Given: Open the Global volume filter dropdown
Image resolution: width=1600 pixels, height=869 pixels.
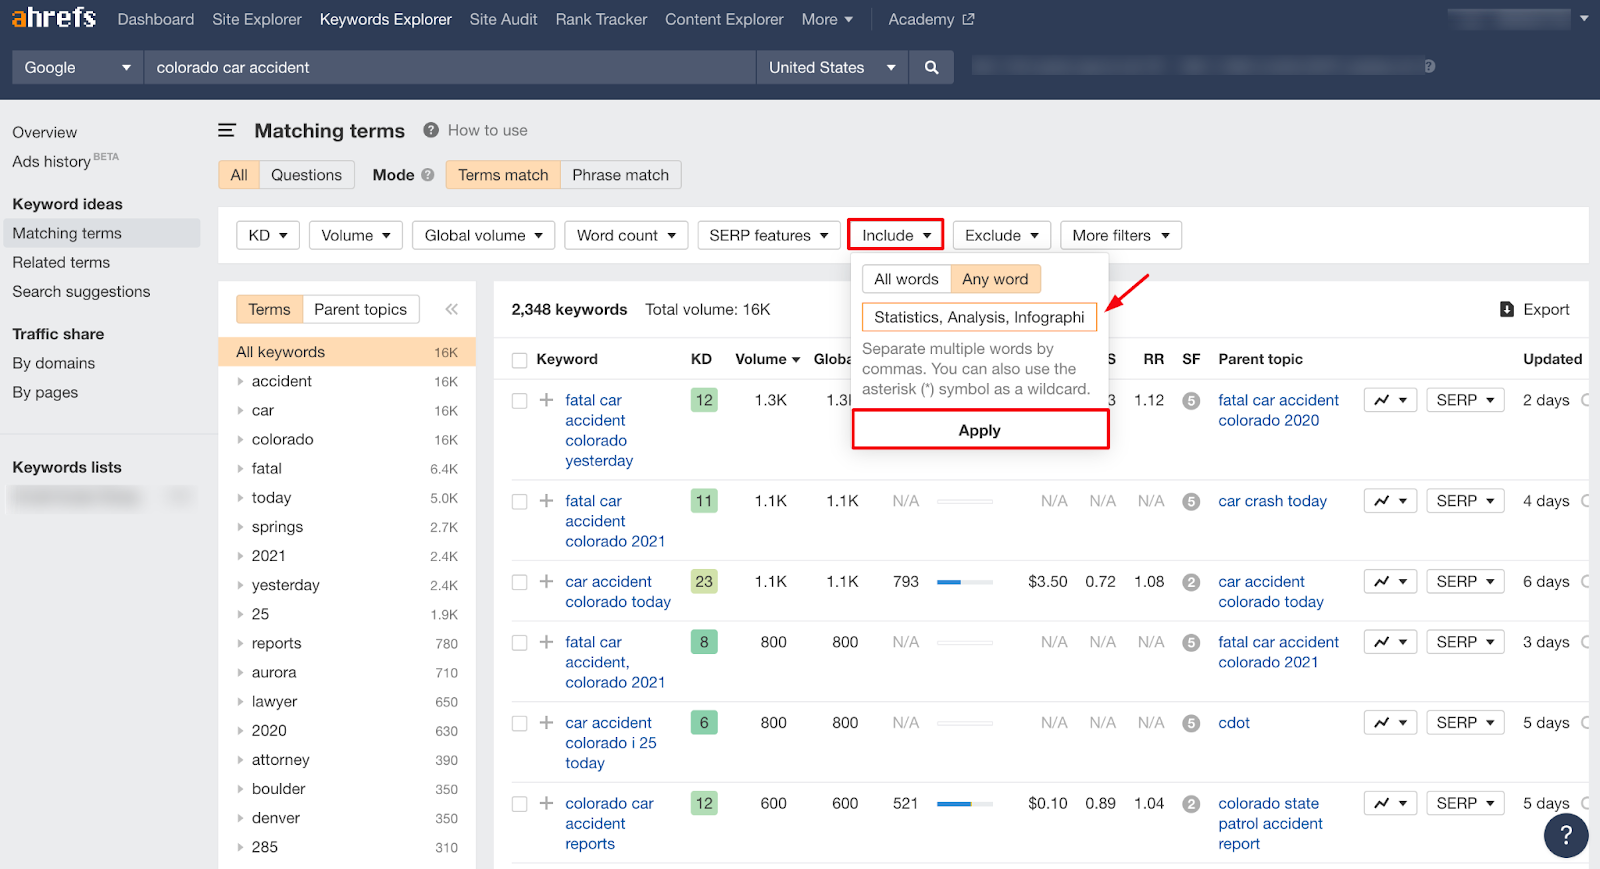Looking at the screenshot, I should [x=484, y=235].
